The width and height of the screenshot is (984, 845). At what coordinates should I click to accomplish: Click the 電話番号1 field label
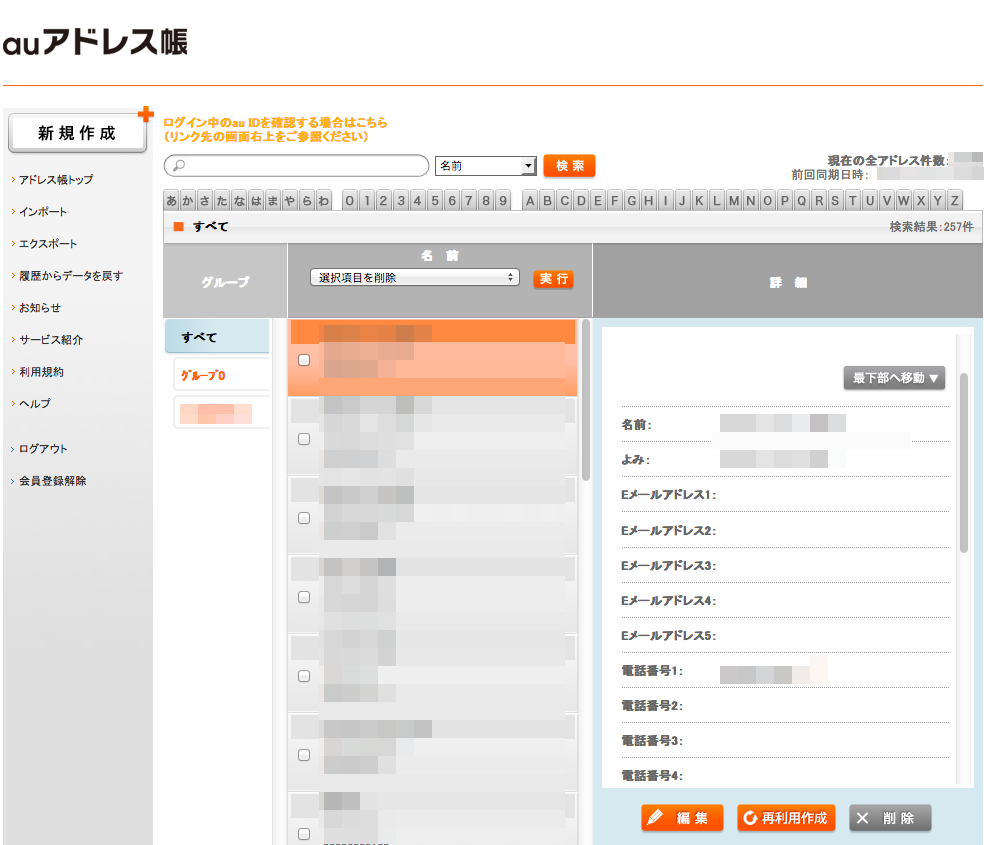(652, 671)
